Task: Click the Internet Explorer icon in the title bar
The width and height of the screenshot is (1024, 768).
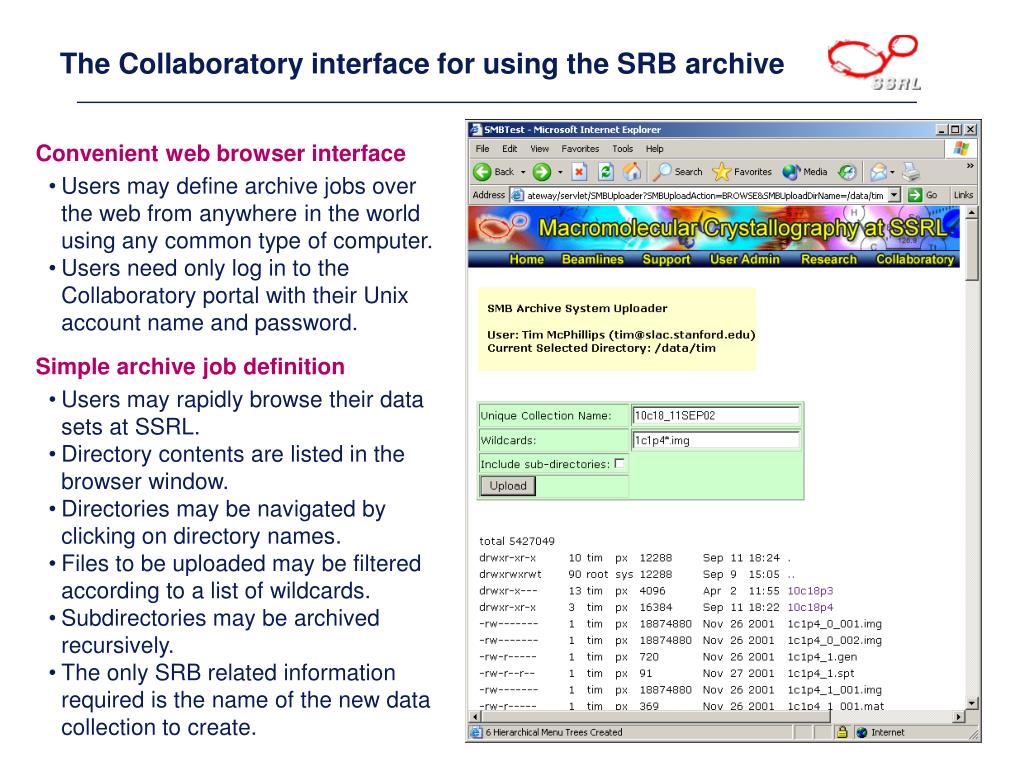Action: 475,129
